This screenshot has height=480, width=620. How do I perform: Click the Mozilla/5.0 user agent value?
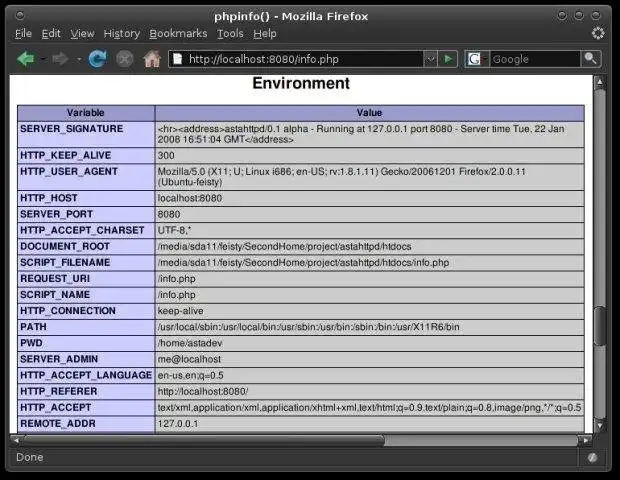point(342,177)
